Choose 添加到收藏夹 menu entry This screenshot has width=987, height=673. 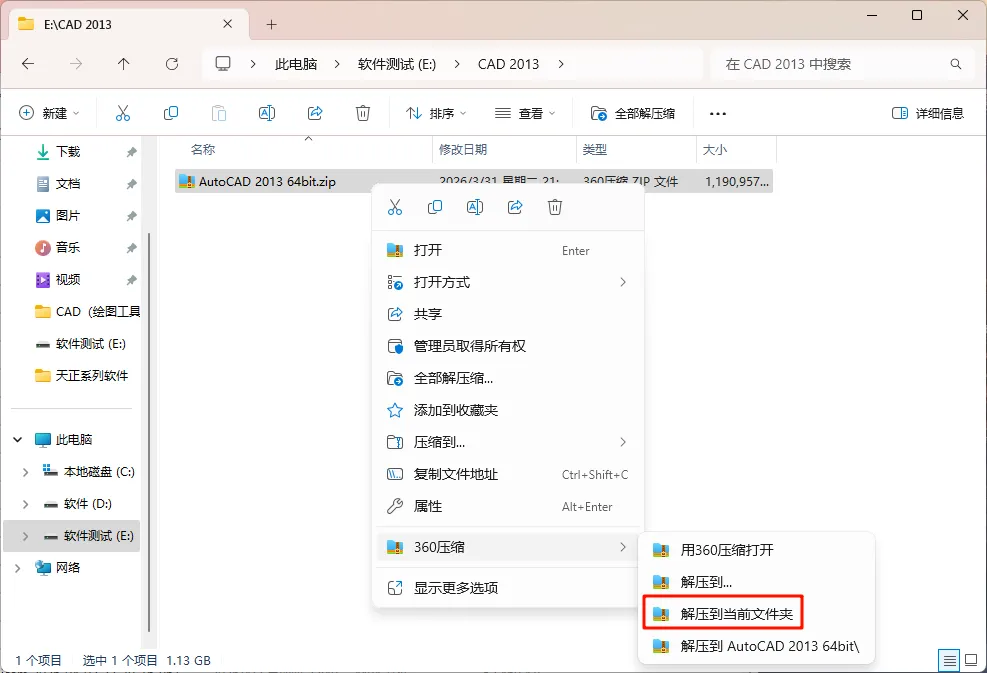click(507, 410)
